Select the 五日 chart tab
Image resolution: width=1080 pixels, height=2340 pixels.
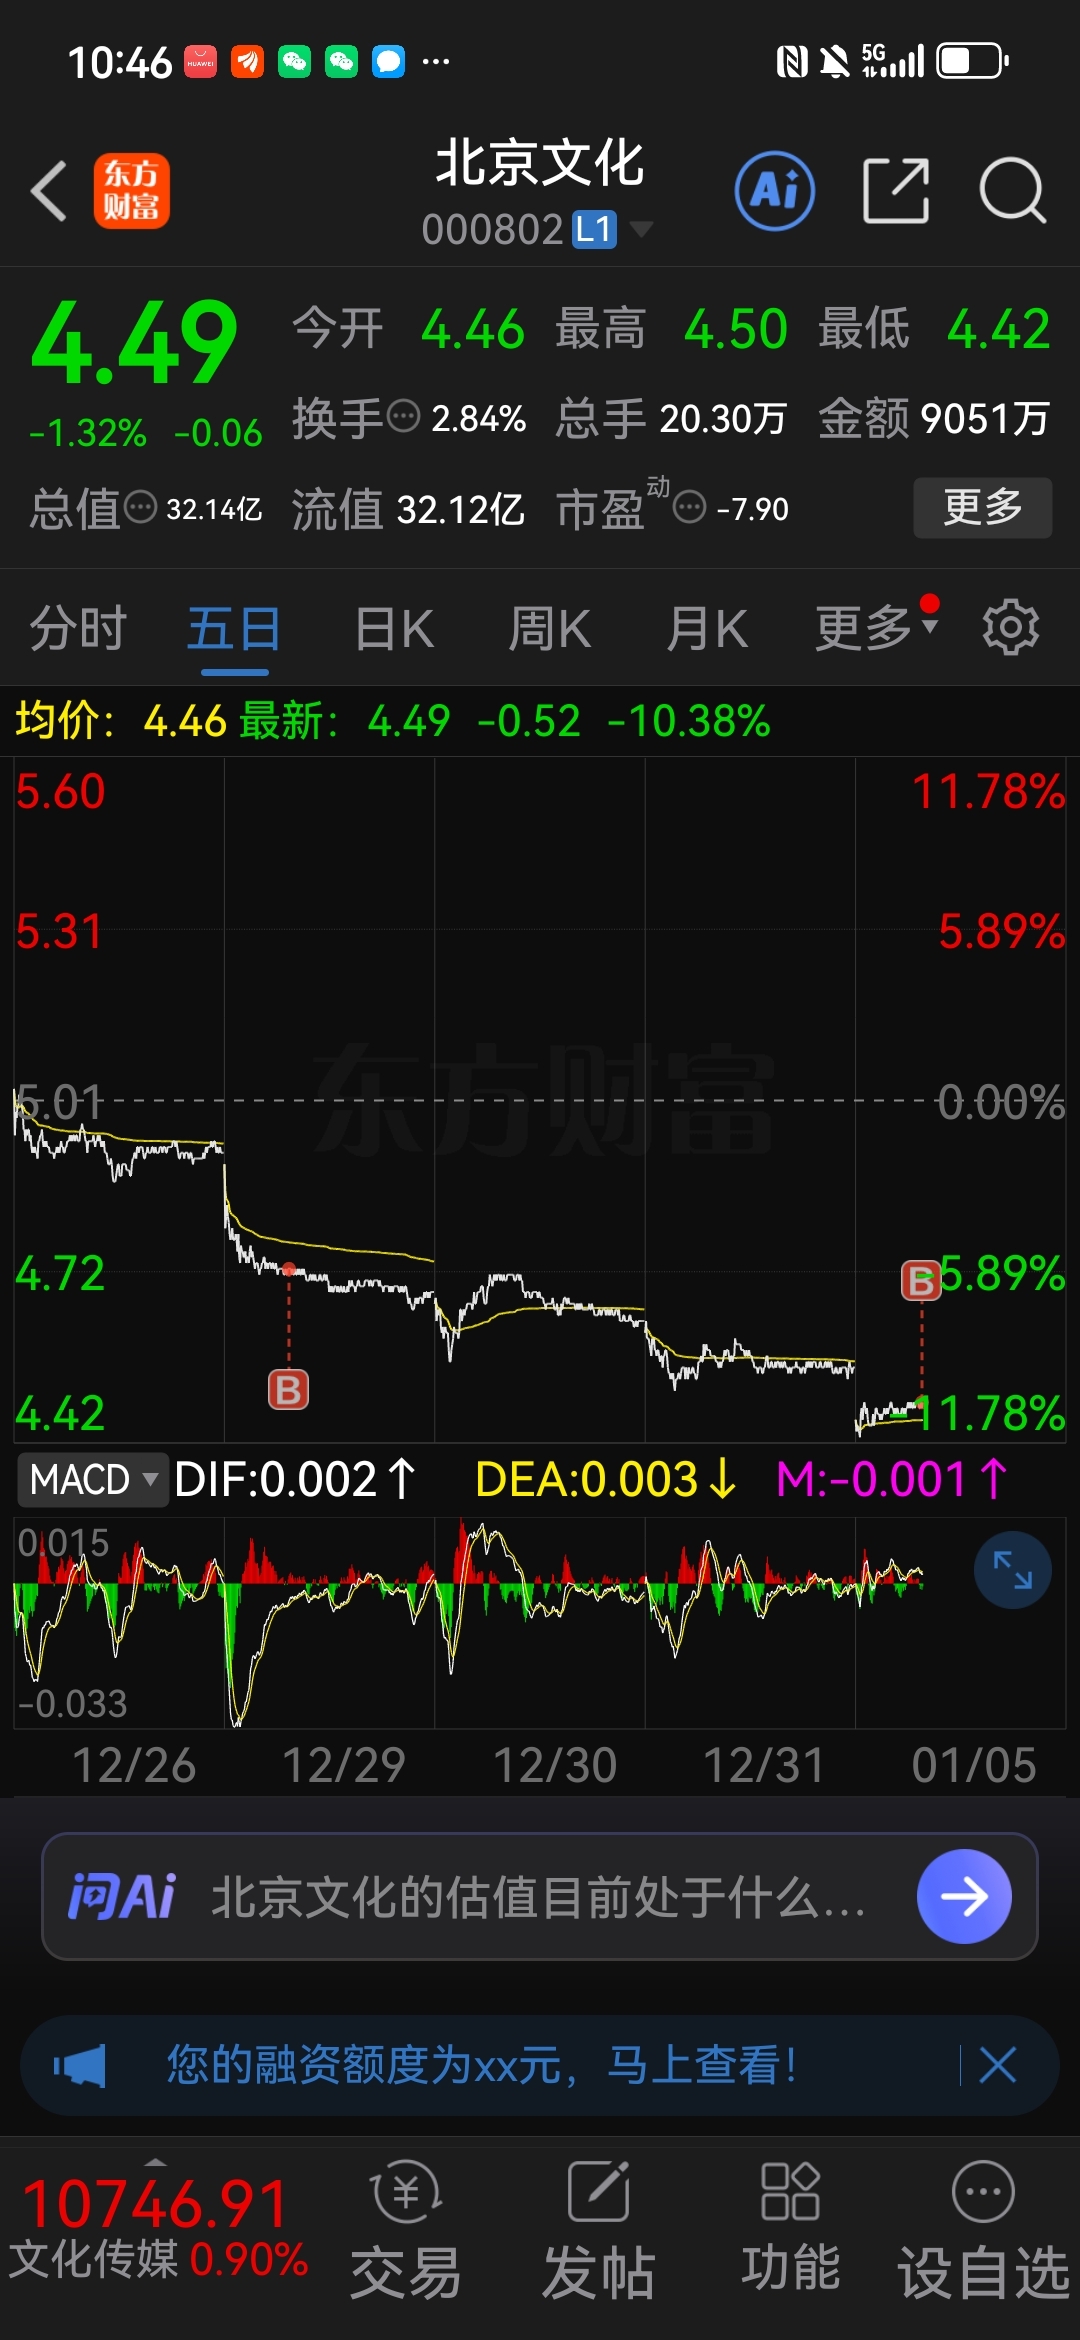[x=234, y=629]
